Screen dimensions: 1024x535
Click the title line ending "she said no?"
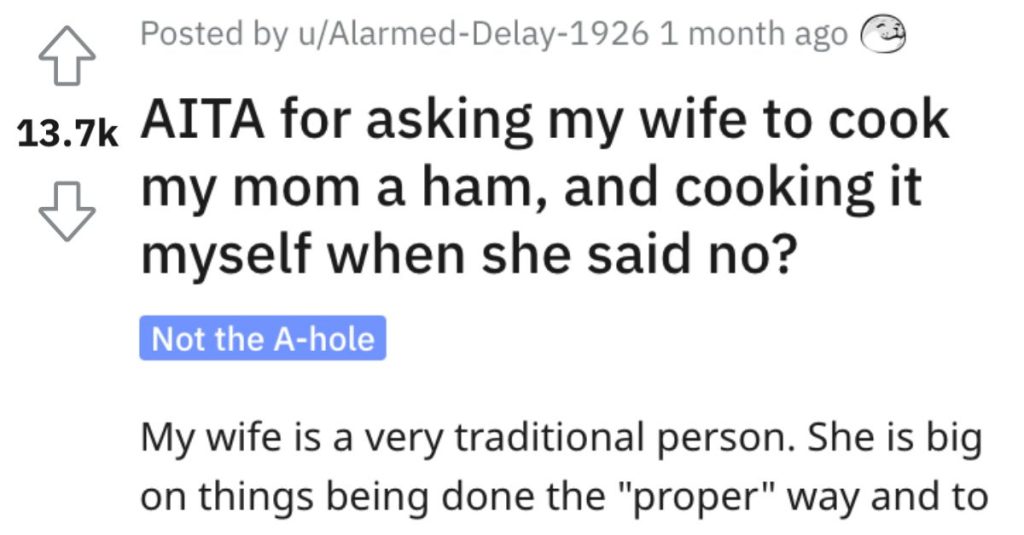[470, 256]
